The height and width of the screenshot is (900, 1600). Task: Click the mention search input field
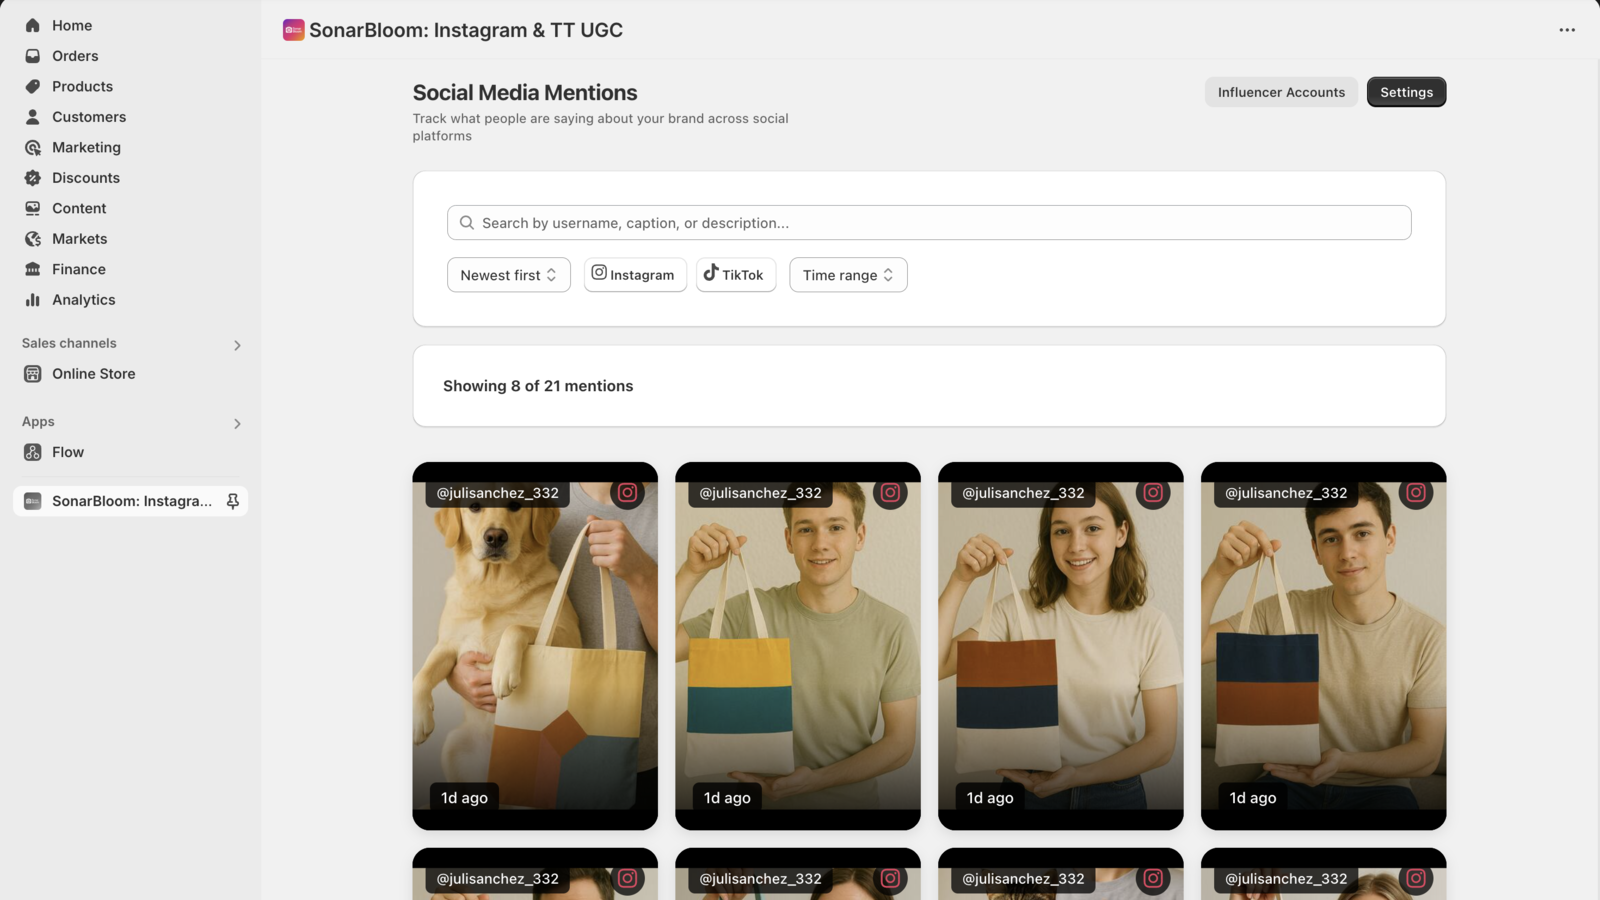[x=928, y=222]
